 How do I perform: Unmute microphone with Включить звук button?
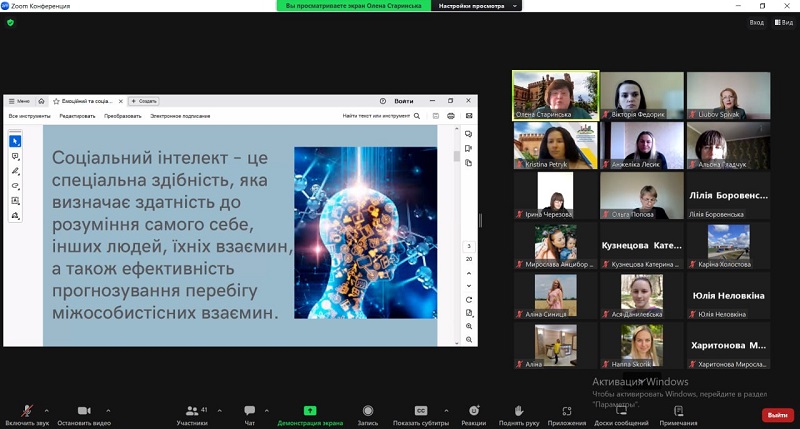(x=26, y=412)
